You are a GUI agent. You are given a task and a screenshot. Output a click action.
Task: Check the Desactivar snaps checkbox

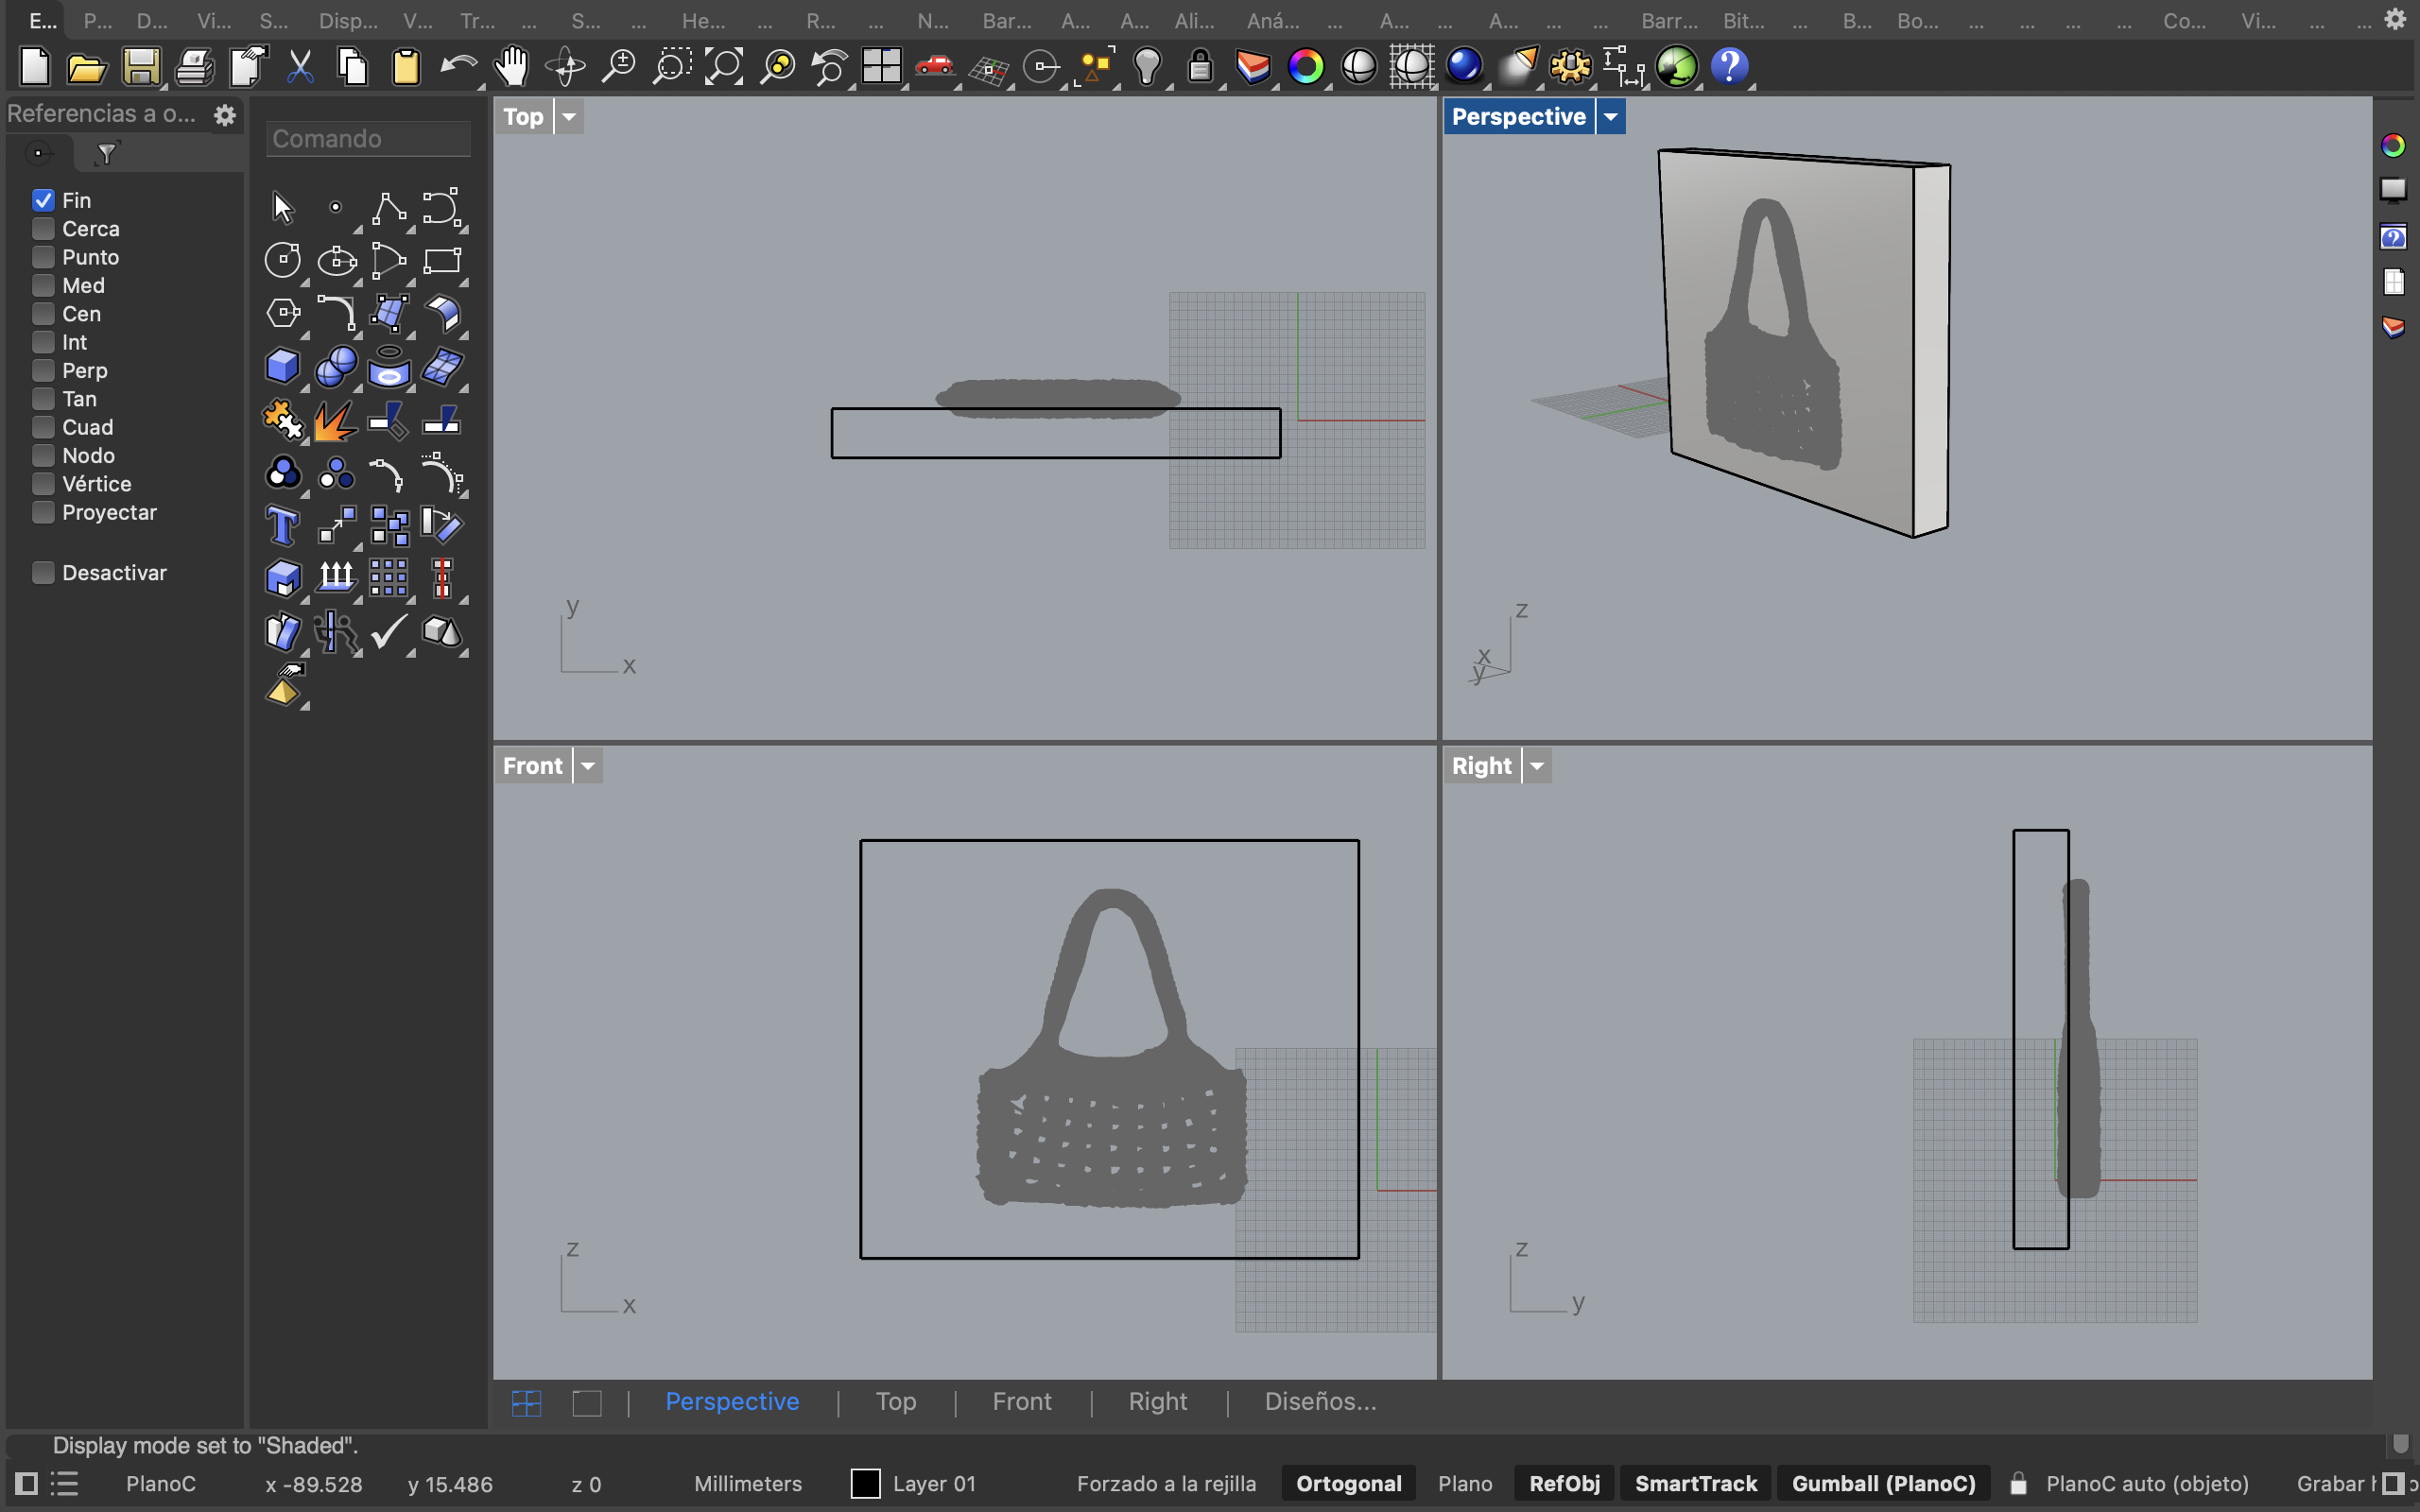coord(43,573)
